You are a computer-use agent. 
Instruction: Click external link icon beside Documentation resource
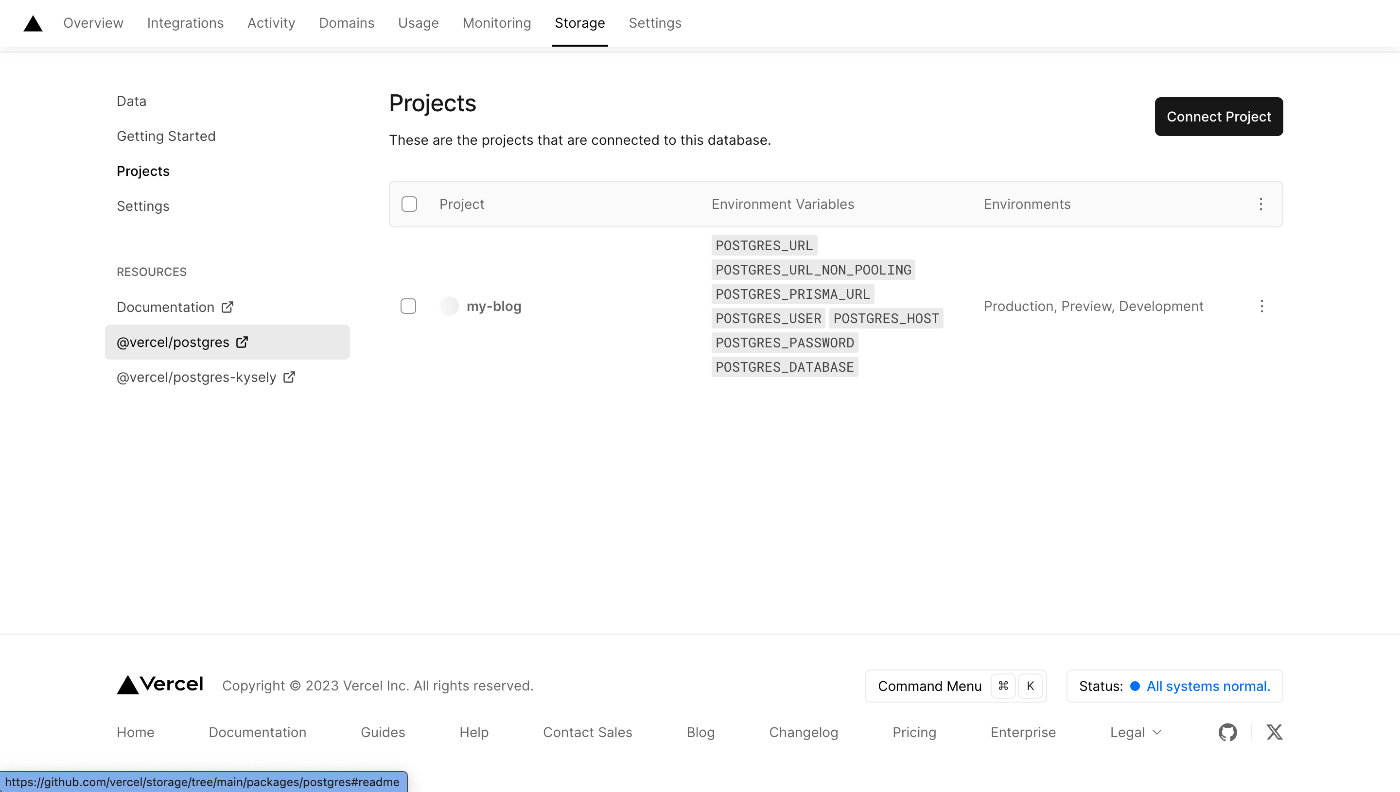pyautogui.click(x=227, y=307)
